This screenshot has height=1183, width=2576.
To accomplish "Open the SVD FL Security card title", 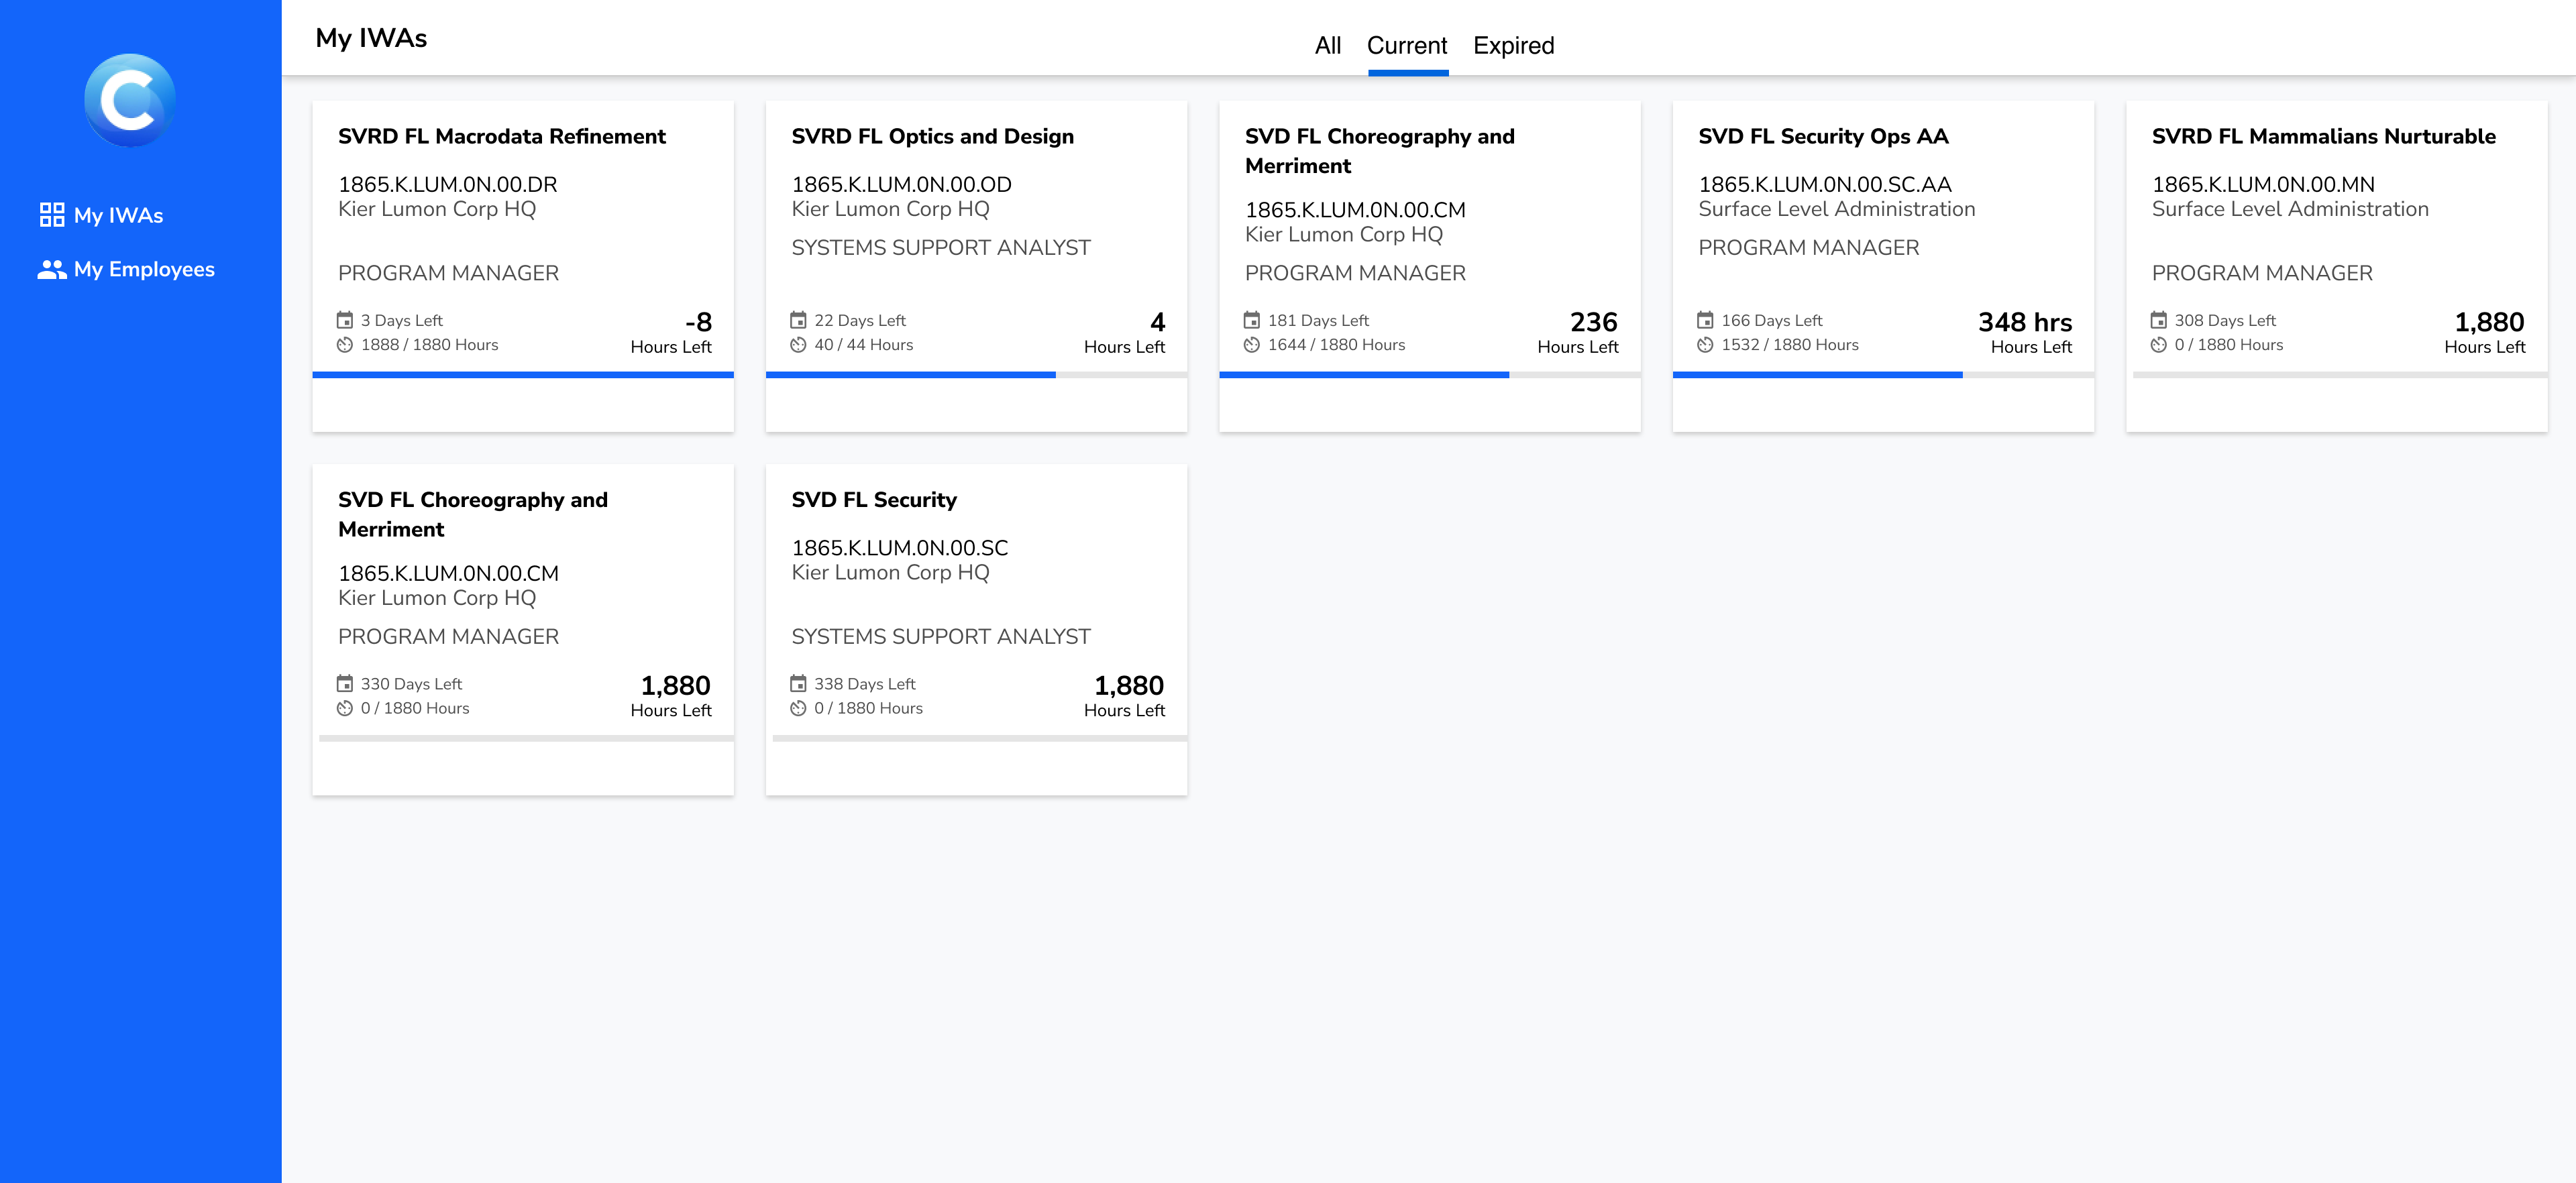I will tap(874, 500).
